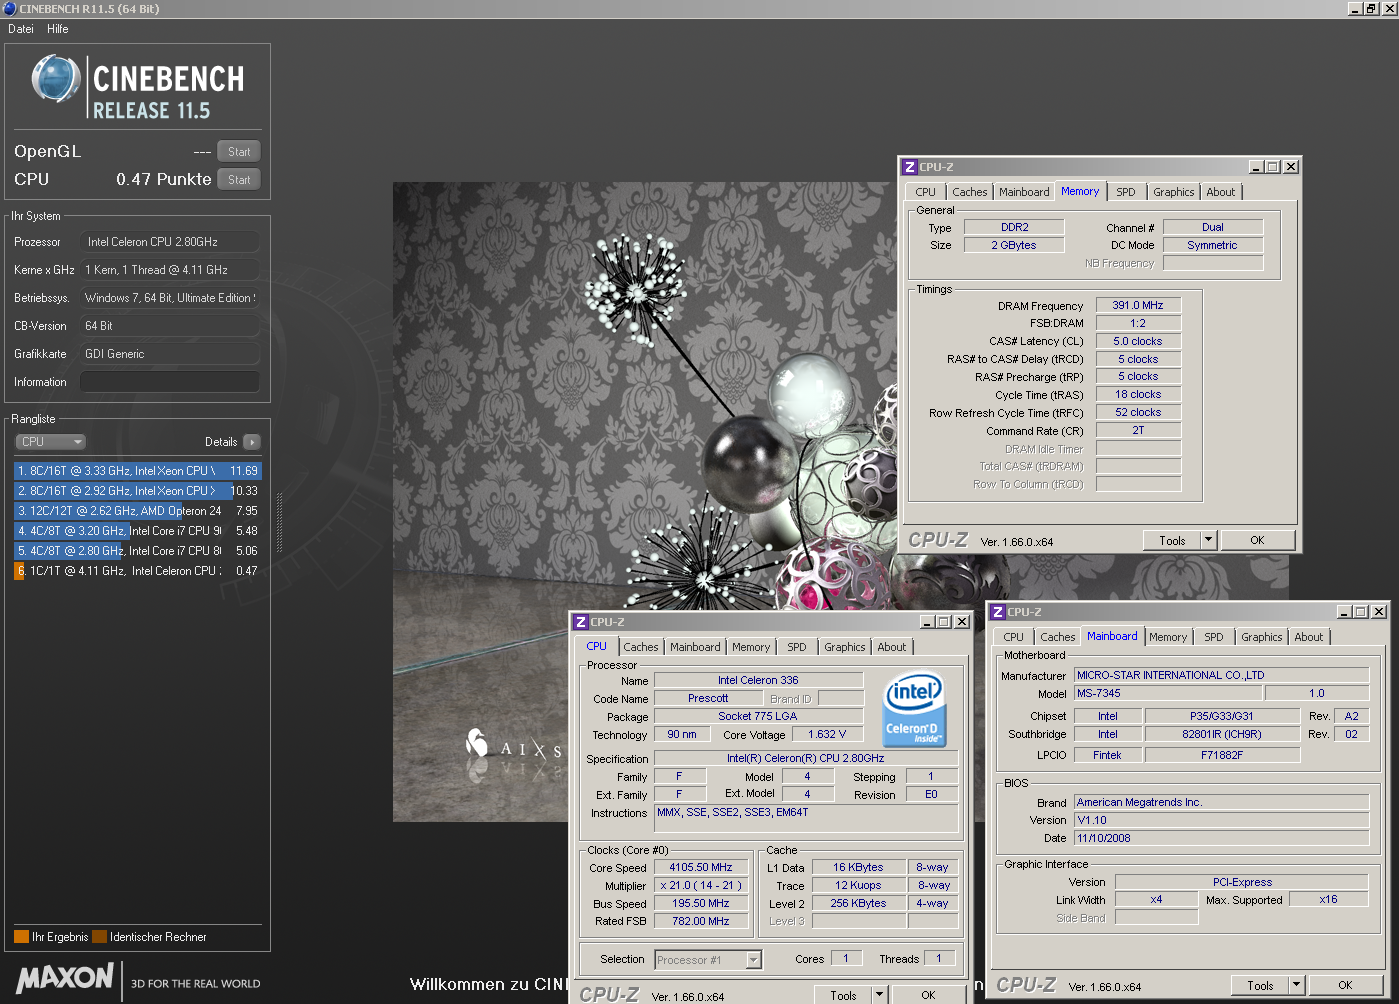This screenshot has height=1004, width=1399.
Task: Click the MAXON logo
Action: (x=66, y=978)
